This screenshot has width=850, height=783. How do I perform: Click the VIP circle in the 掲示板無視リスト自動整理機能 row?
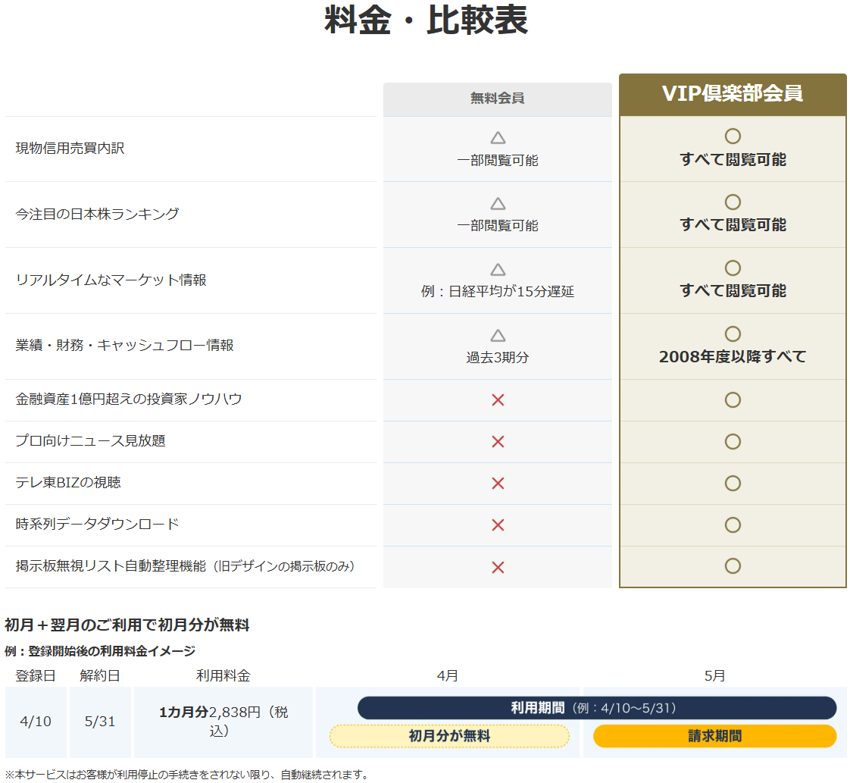click(x=732, y=566)
